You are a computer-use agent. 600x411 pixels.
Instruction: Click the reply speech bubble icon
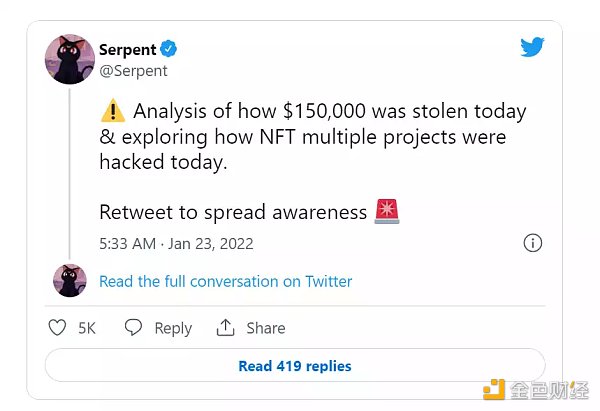click(x=133, y=328)
